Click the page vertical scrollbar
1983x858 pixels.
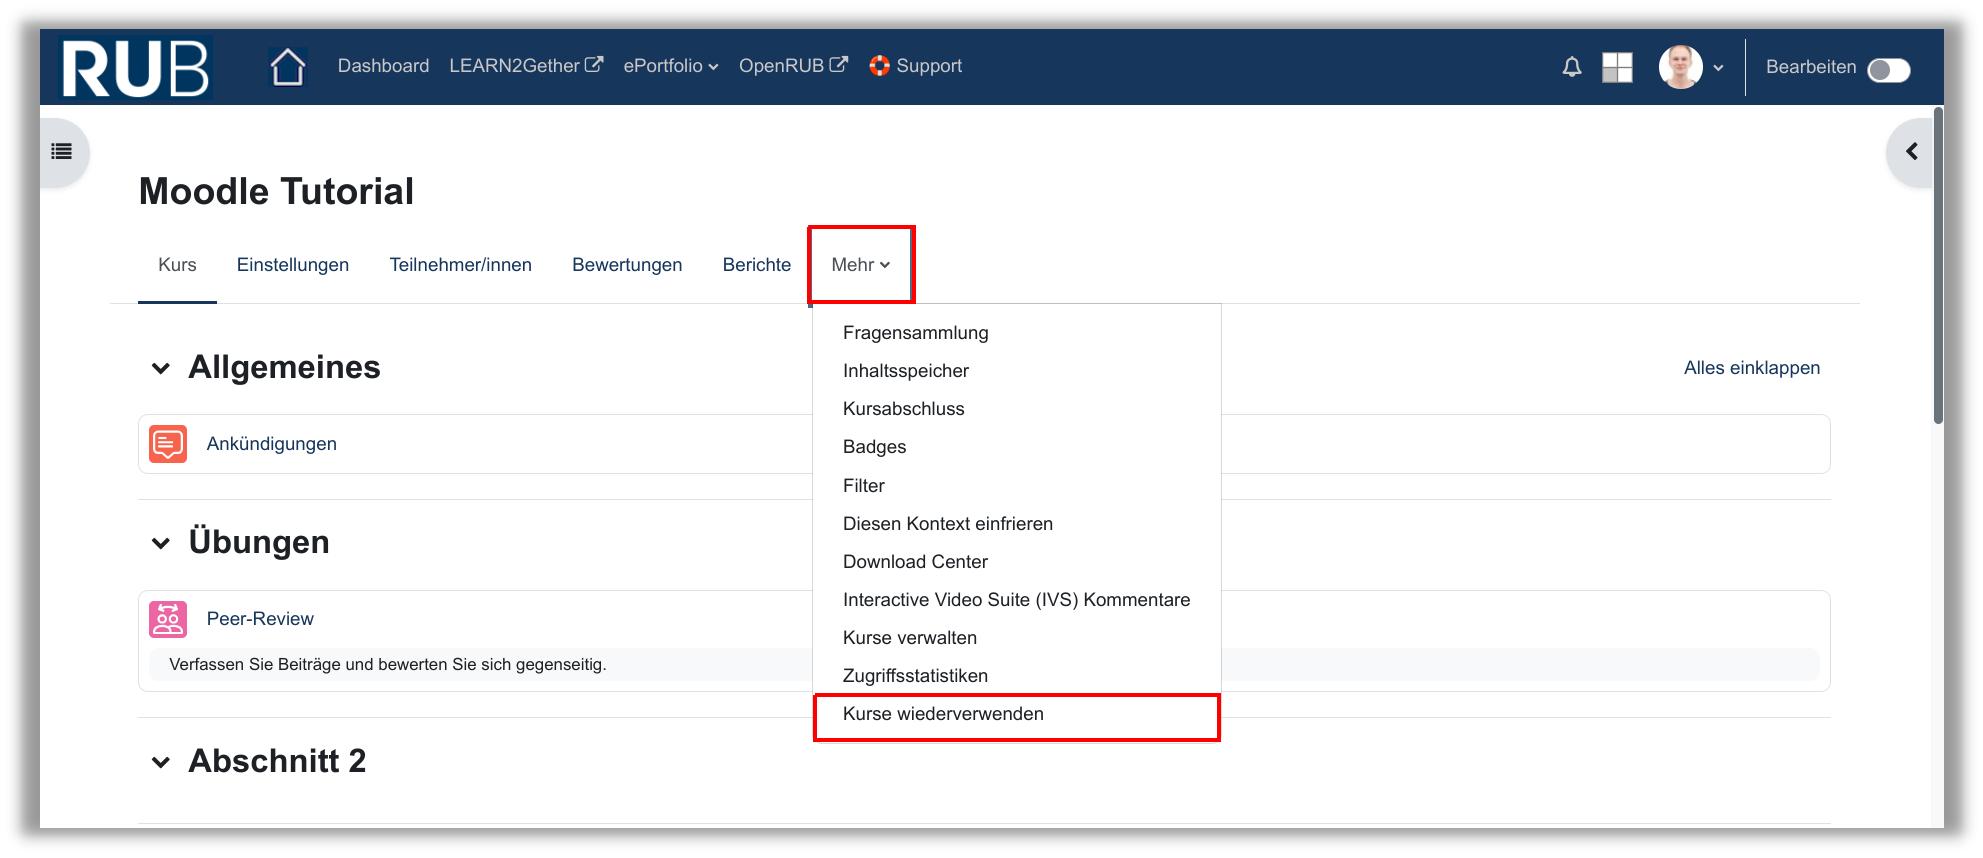coord(1937,270)
